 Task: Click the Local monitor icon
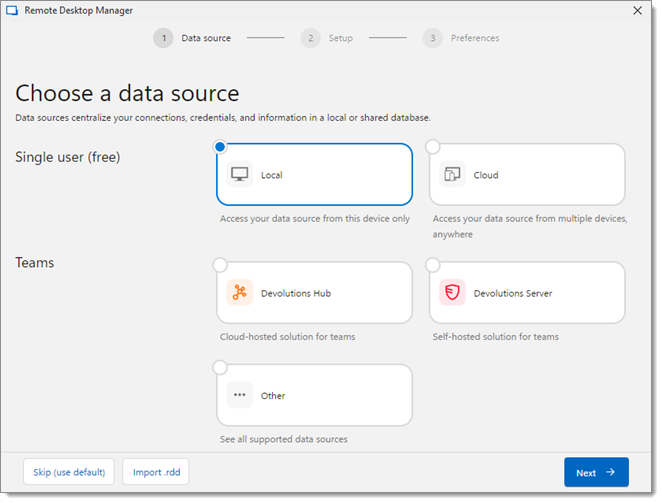[x=239, y=174]
